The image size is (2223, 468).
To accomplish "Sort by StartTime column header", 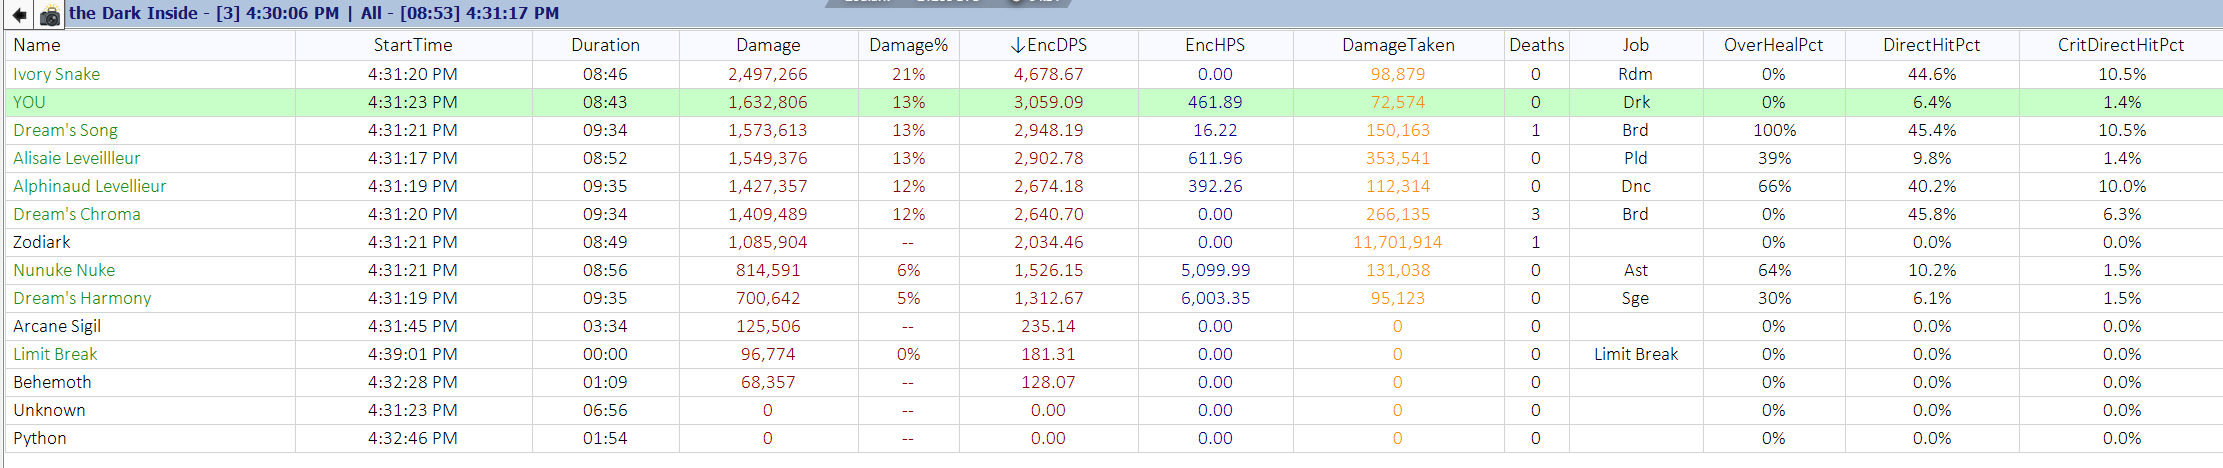I will pos(413,45).
